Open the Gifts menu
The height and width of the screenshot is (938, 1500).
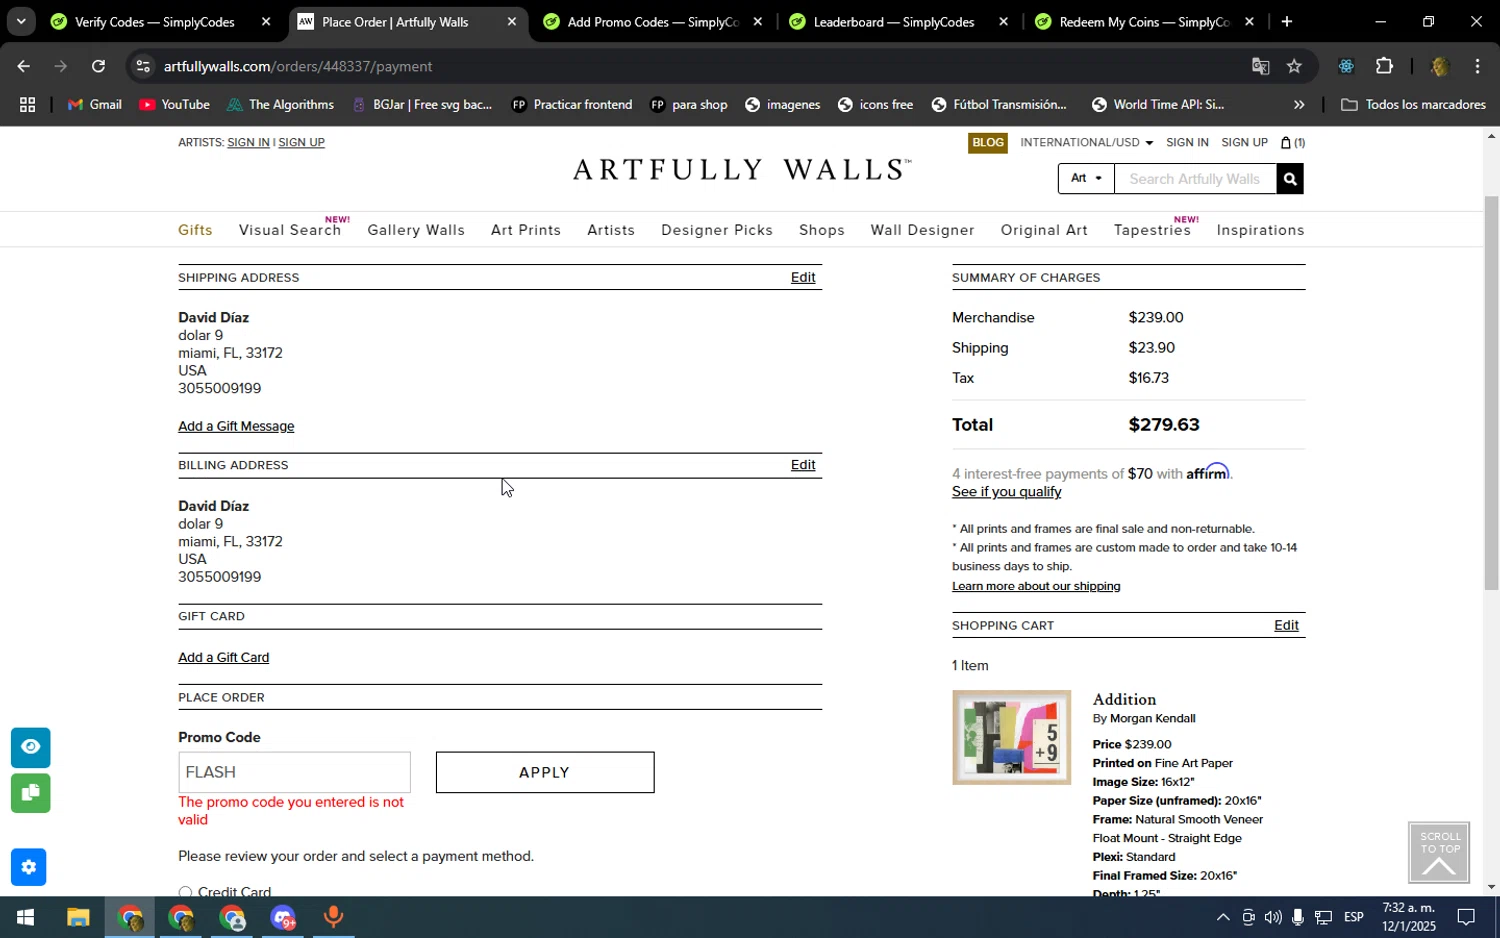(x=195, y=230)
